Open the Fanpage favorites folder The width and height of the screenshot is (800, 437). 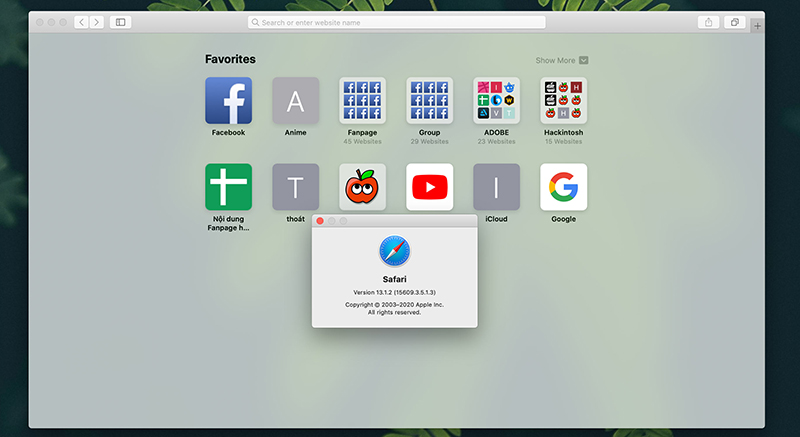point(362,100)
